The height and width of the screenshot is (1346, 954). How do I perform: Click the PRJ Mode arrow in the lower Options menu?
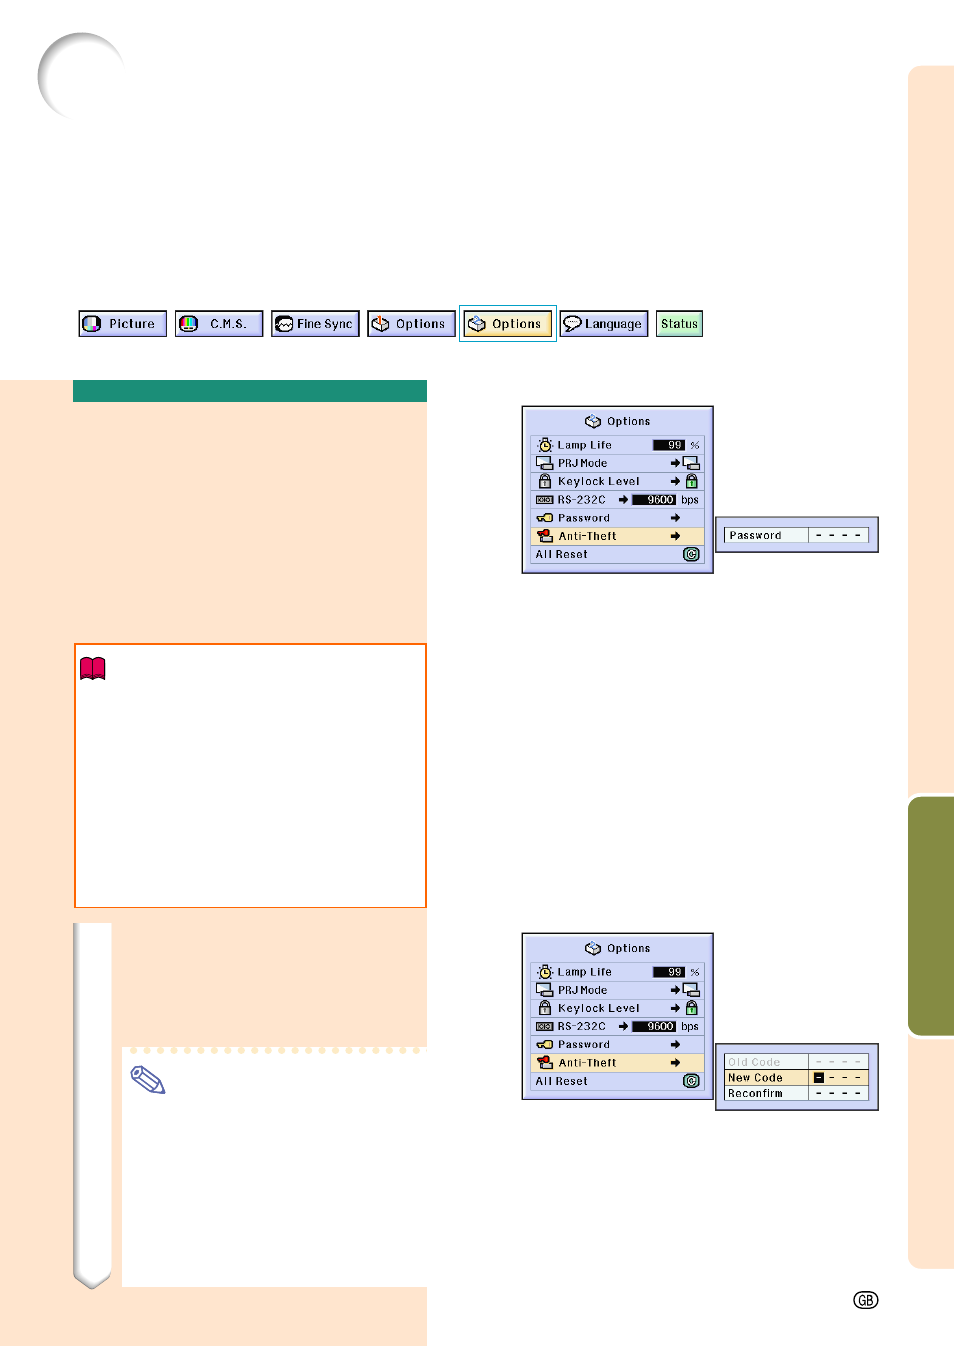coord(675,990)
